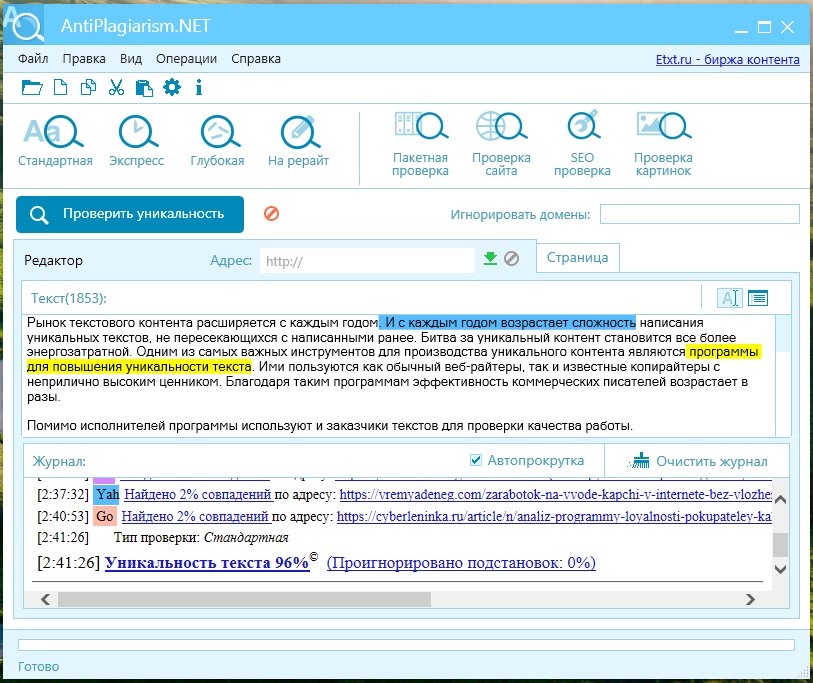Open the Вид menu
The width and height of the screenshot is (813, 683).
[131, 59]
